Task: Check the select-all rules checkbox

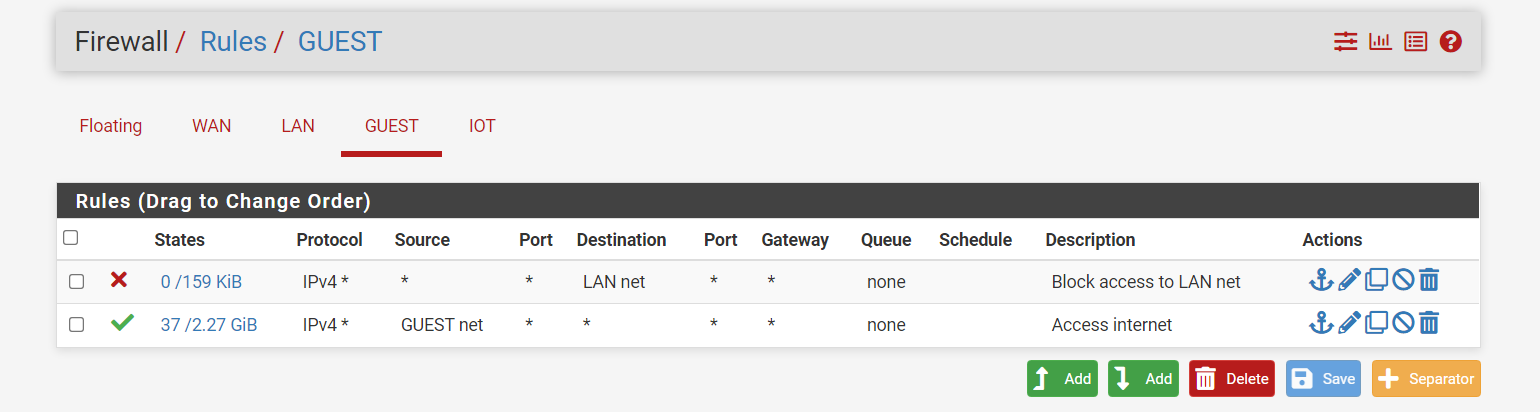Action: 70,238
